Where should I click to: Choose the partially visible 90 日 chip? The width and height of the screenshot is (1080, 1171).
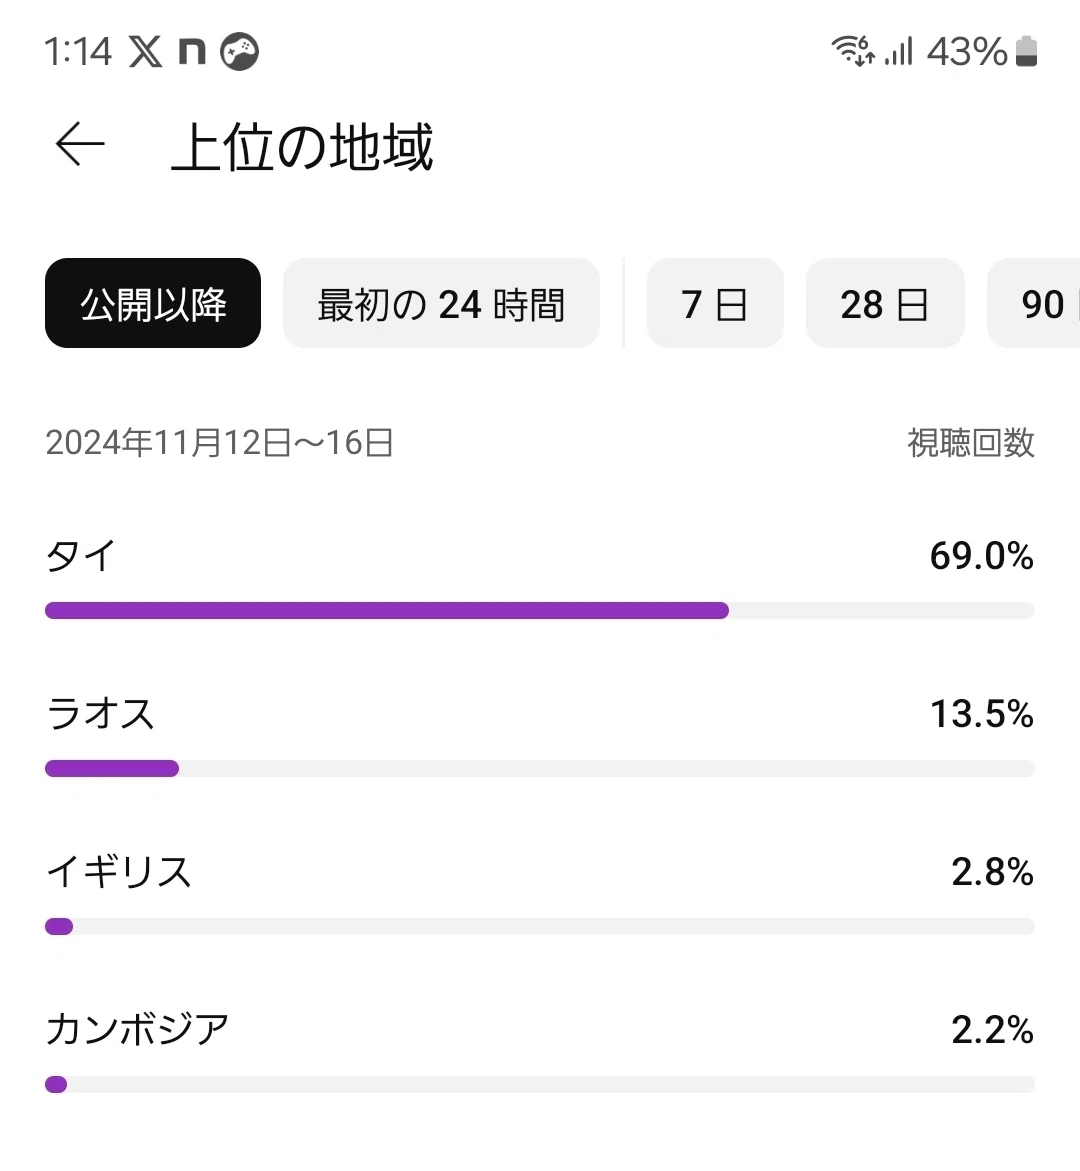coord(1034,303)
